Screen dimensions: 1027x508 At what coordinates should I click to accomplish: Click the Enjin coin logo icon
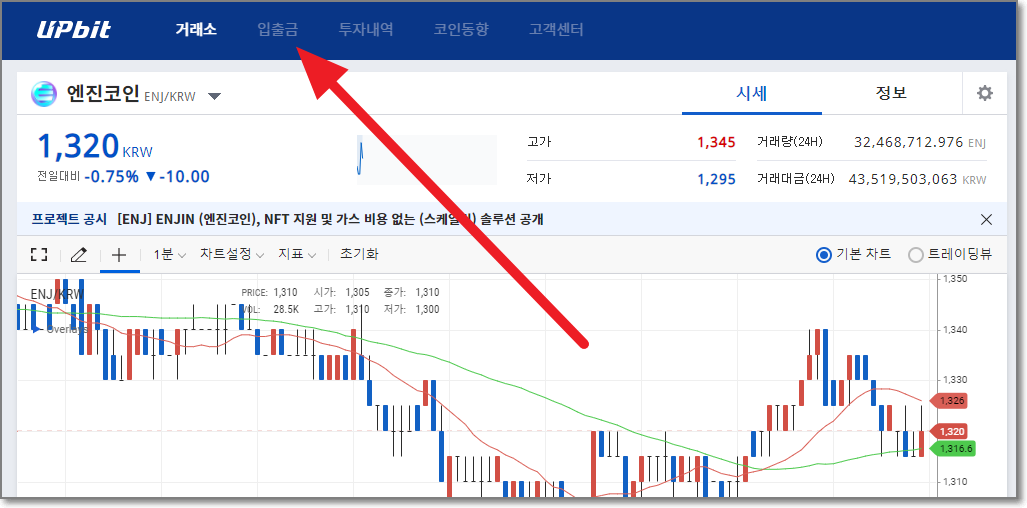coord(44,94)
